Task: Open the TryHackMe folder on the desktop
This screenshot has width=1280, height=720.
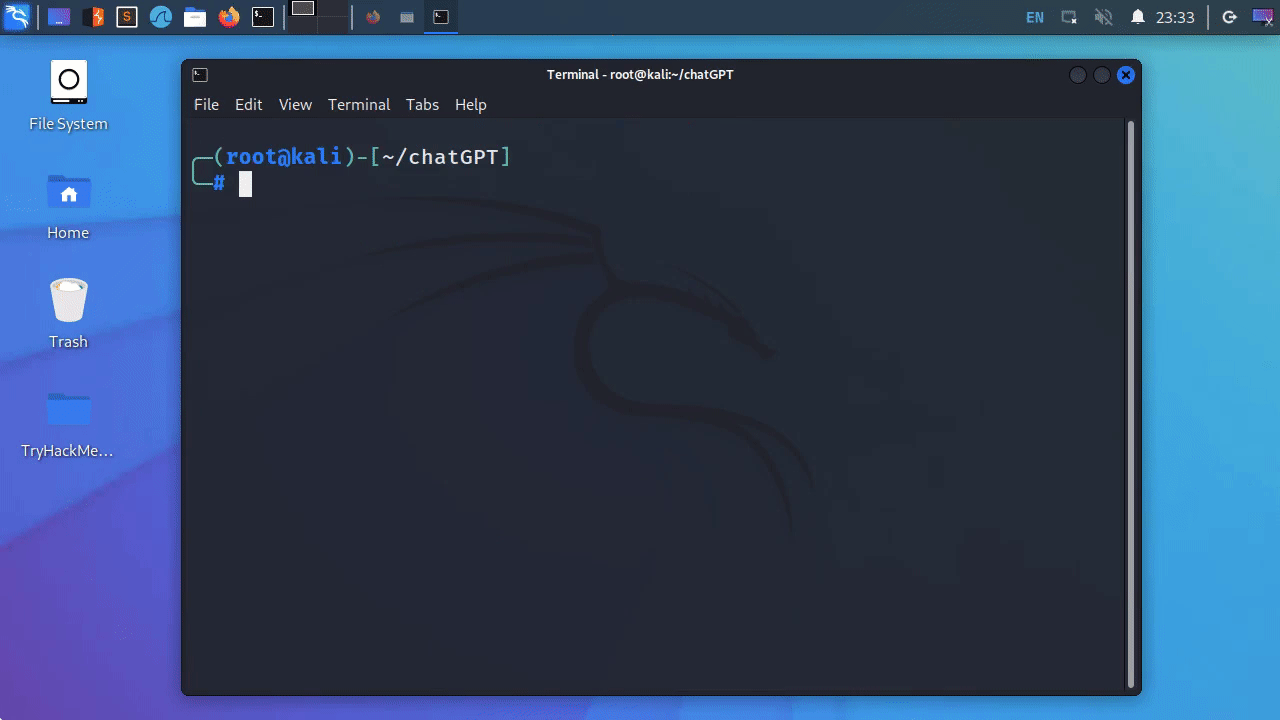Action: (67, 409)
